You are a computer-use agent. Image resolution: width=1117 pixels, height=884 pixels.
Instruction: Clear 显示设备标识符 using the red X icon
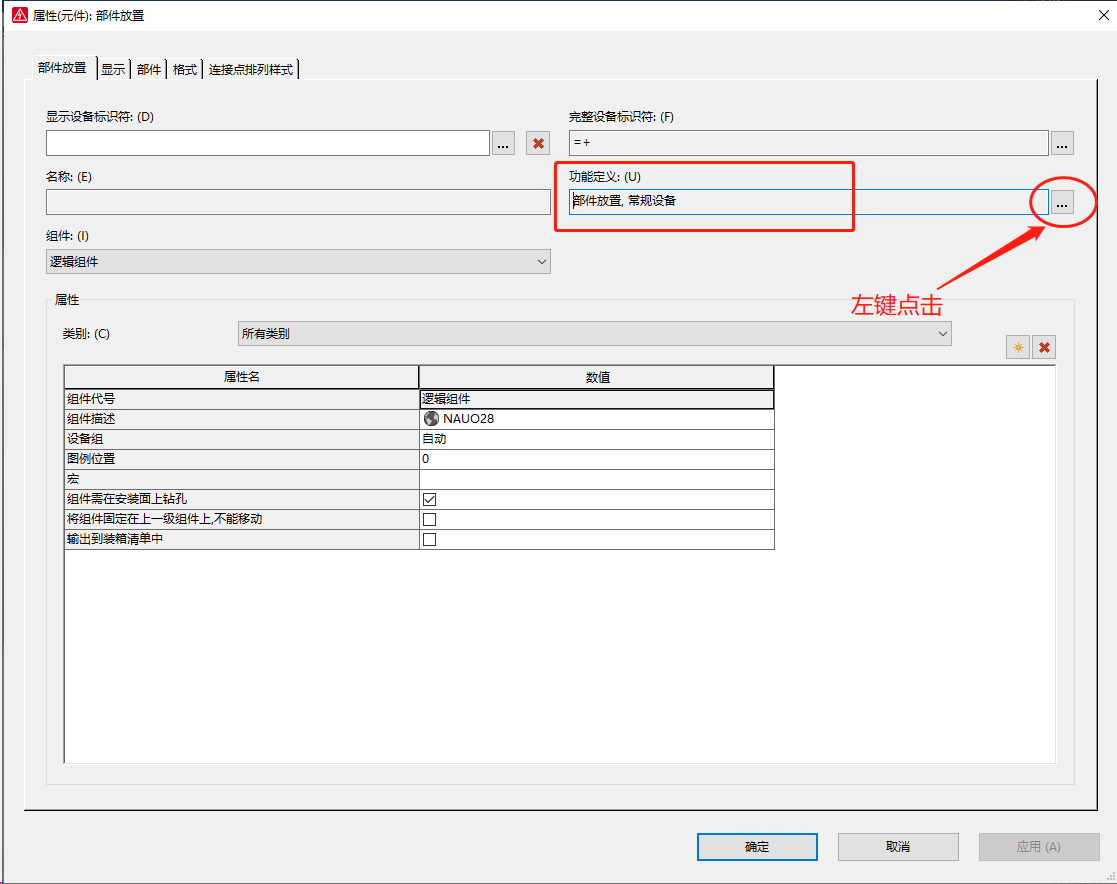(537, 143)
